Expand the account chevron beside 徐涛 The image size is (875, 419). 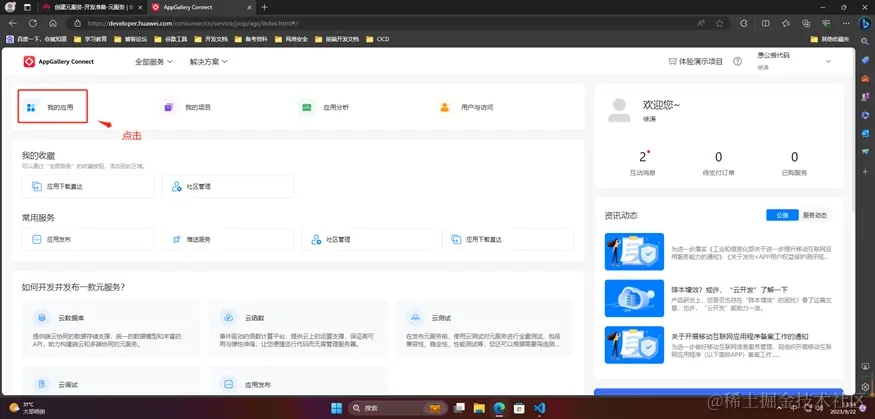point(828,61)
